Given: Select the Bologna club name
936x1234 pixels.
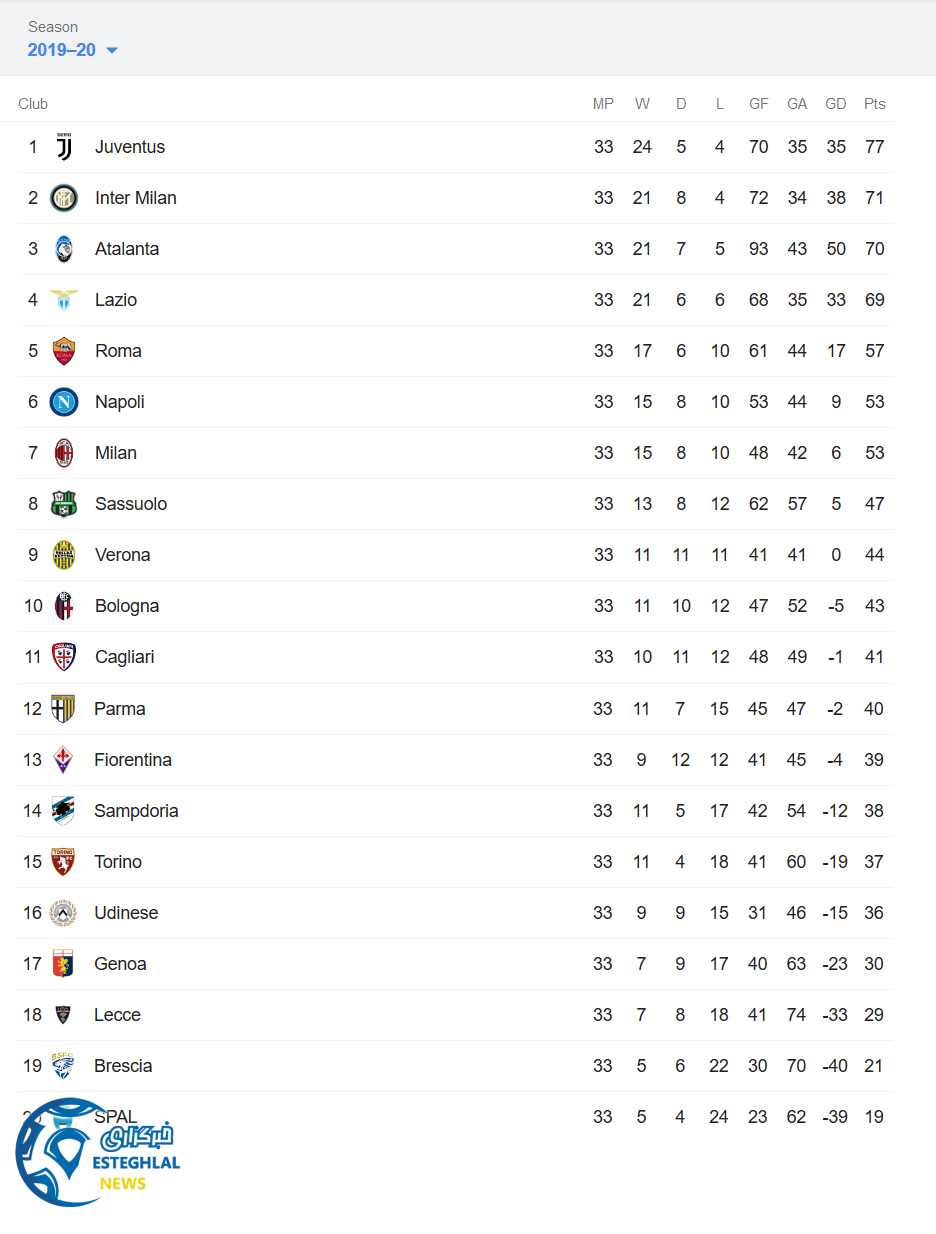Looking at the screenshot, I should [127, 606].
